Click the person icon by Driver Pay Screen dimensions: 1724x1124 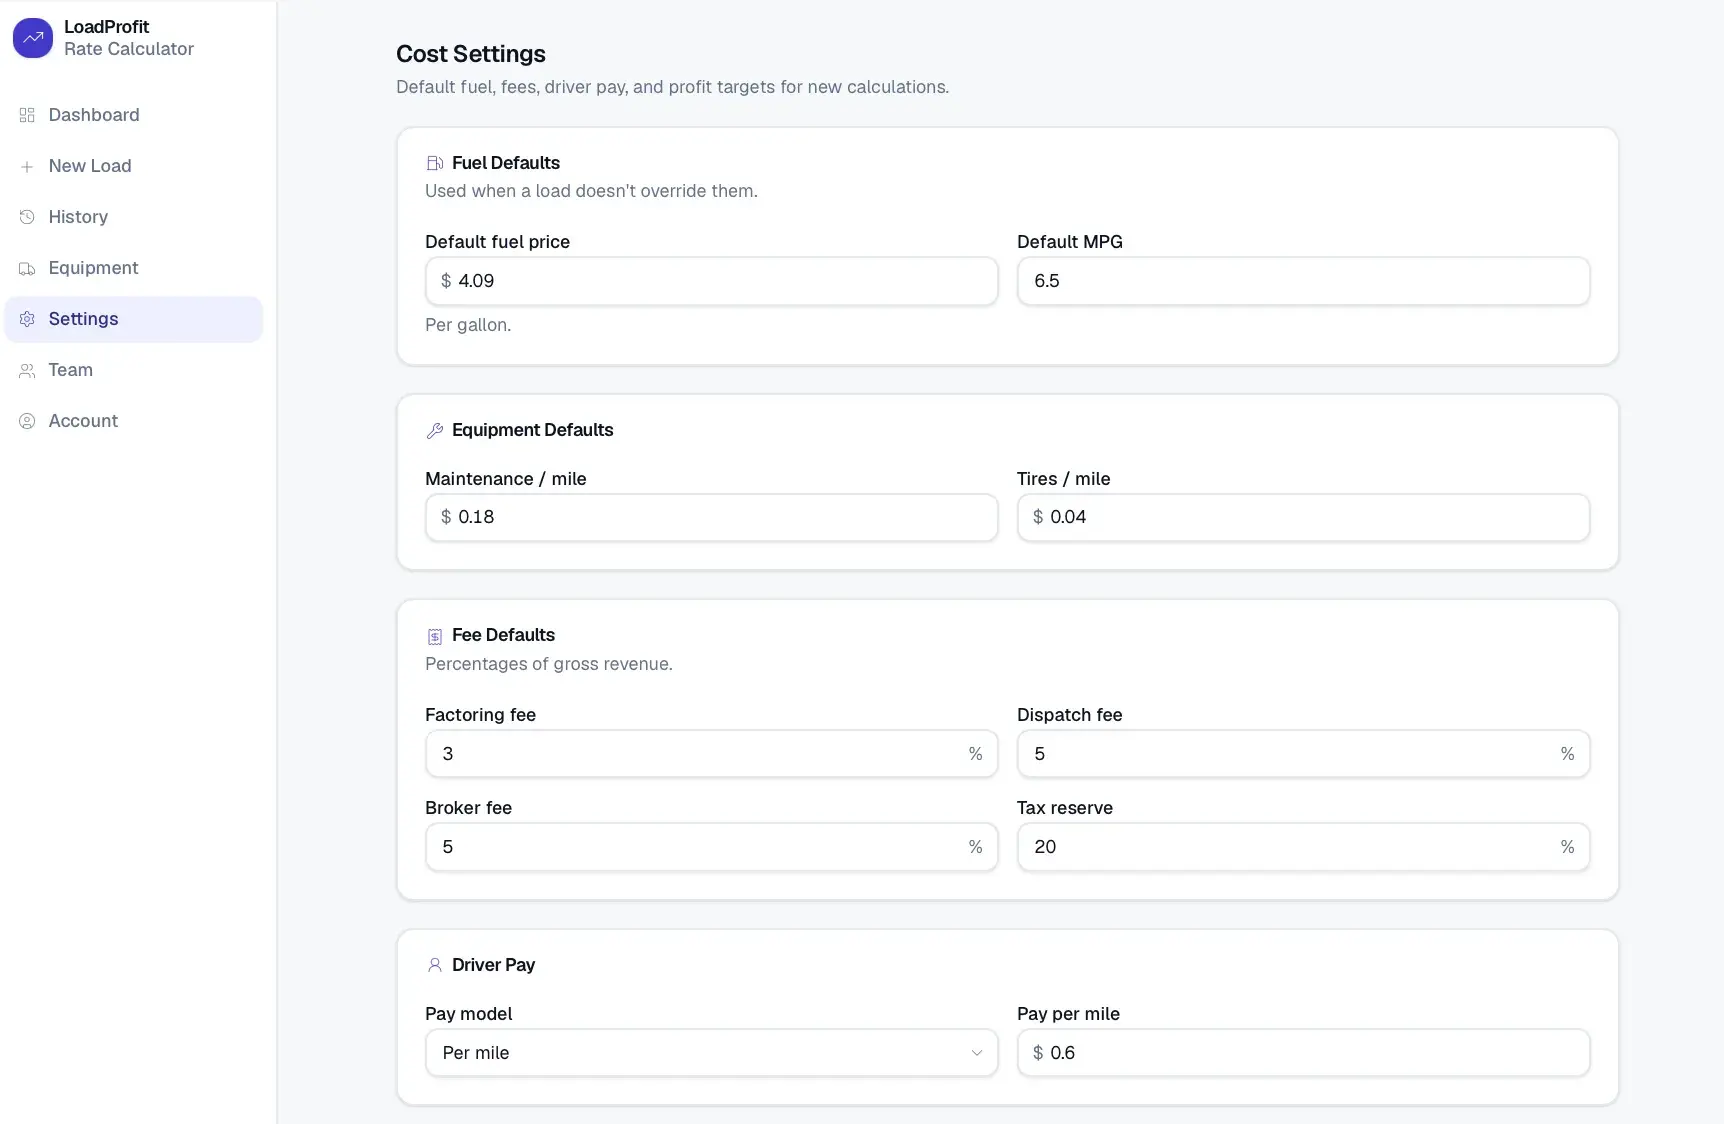435,965
